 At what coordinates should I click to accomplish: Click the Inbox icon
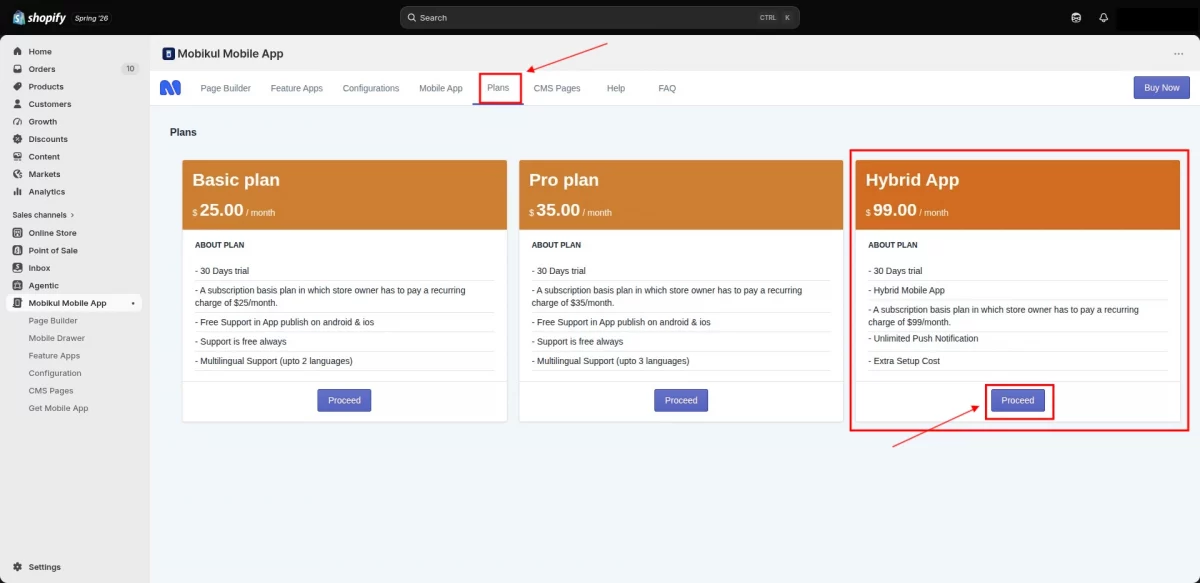click(18, 268)
